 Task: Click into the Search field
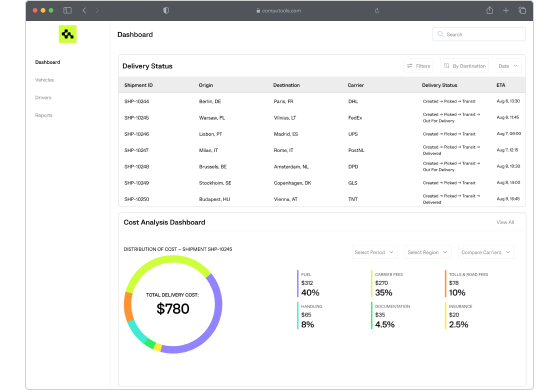pos(479,34)
